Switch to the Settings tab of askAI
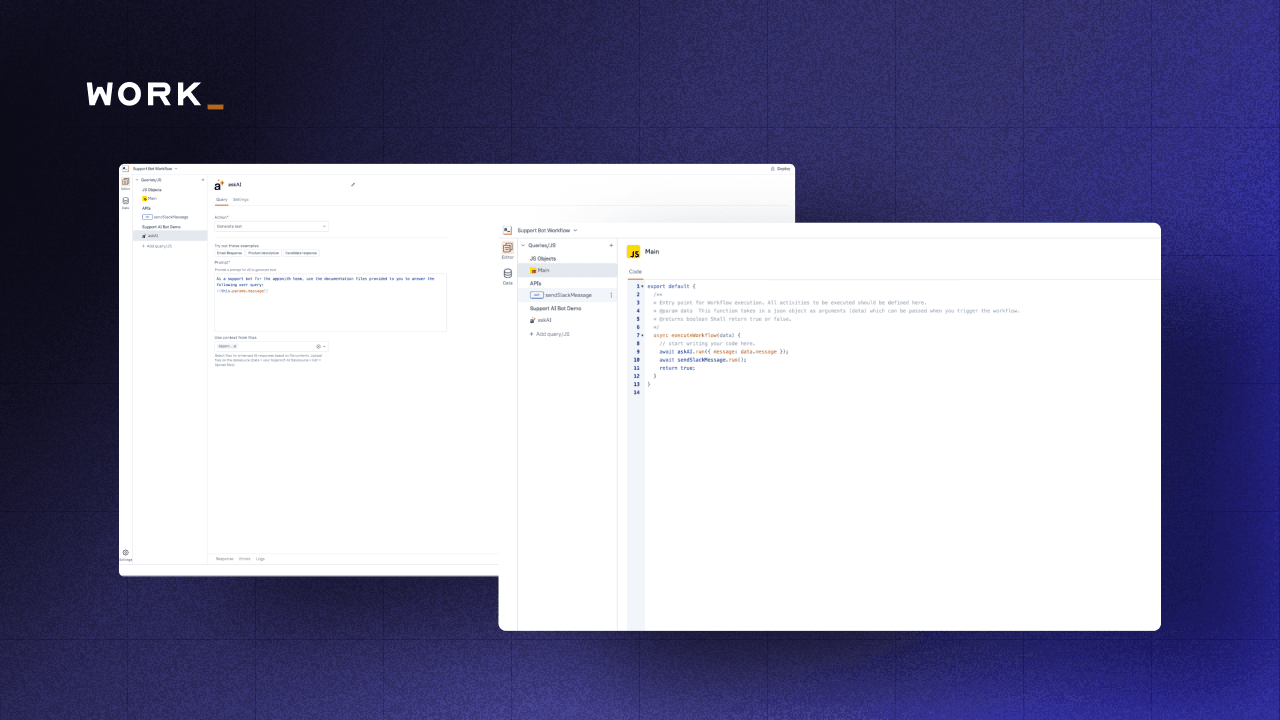Viewport: 1280px width, 720px height. click(241, 200)
